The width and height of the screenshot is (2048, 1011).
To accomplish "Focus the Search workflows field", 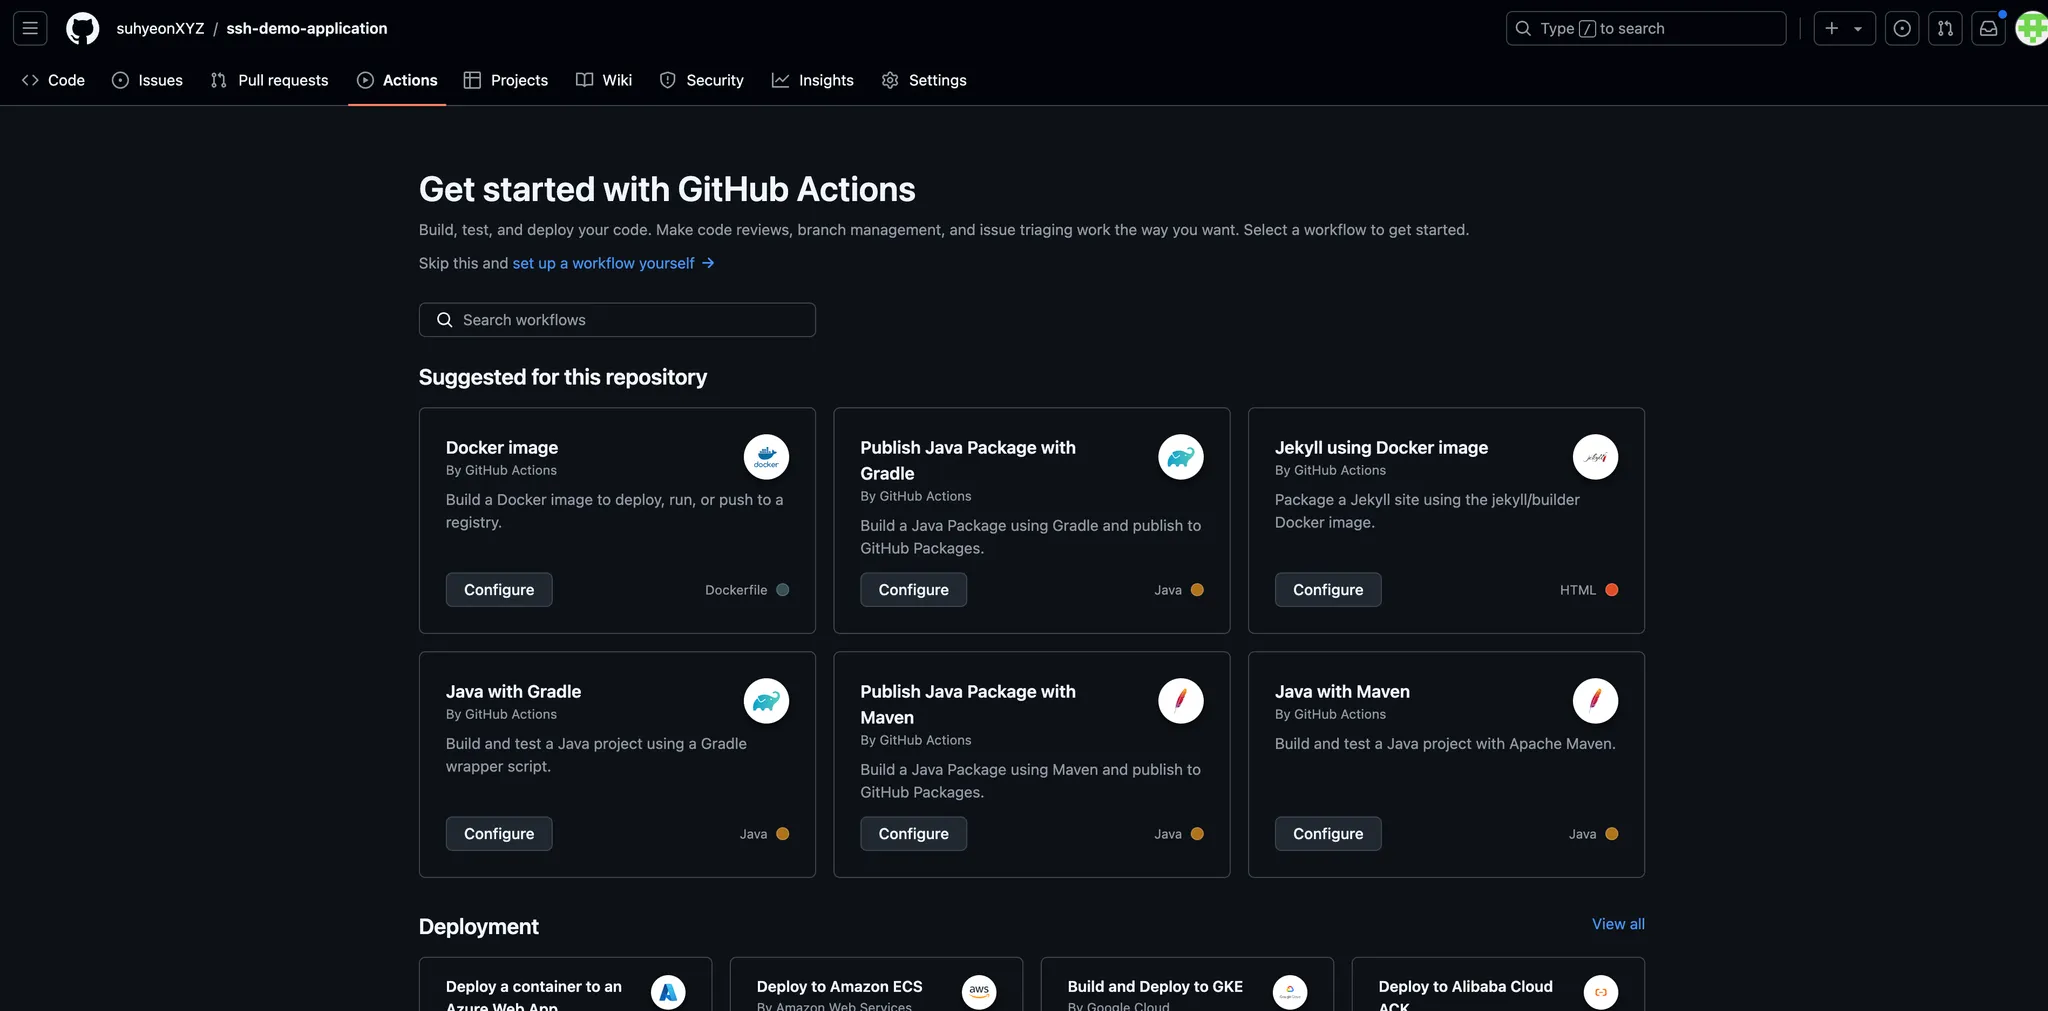I will pyautogui.click(x=617, y=320).
